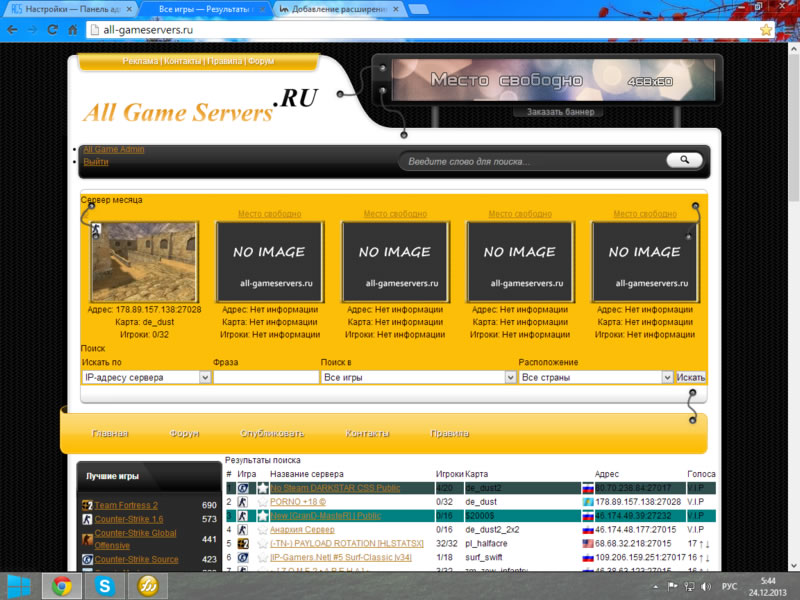The height and width of the screenshot is (600, 800).
Task: Click the All Game Servers .RU logo
Action: pyautogui.click(x=200, y=106)
